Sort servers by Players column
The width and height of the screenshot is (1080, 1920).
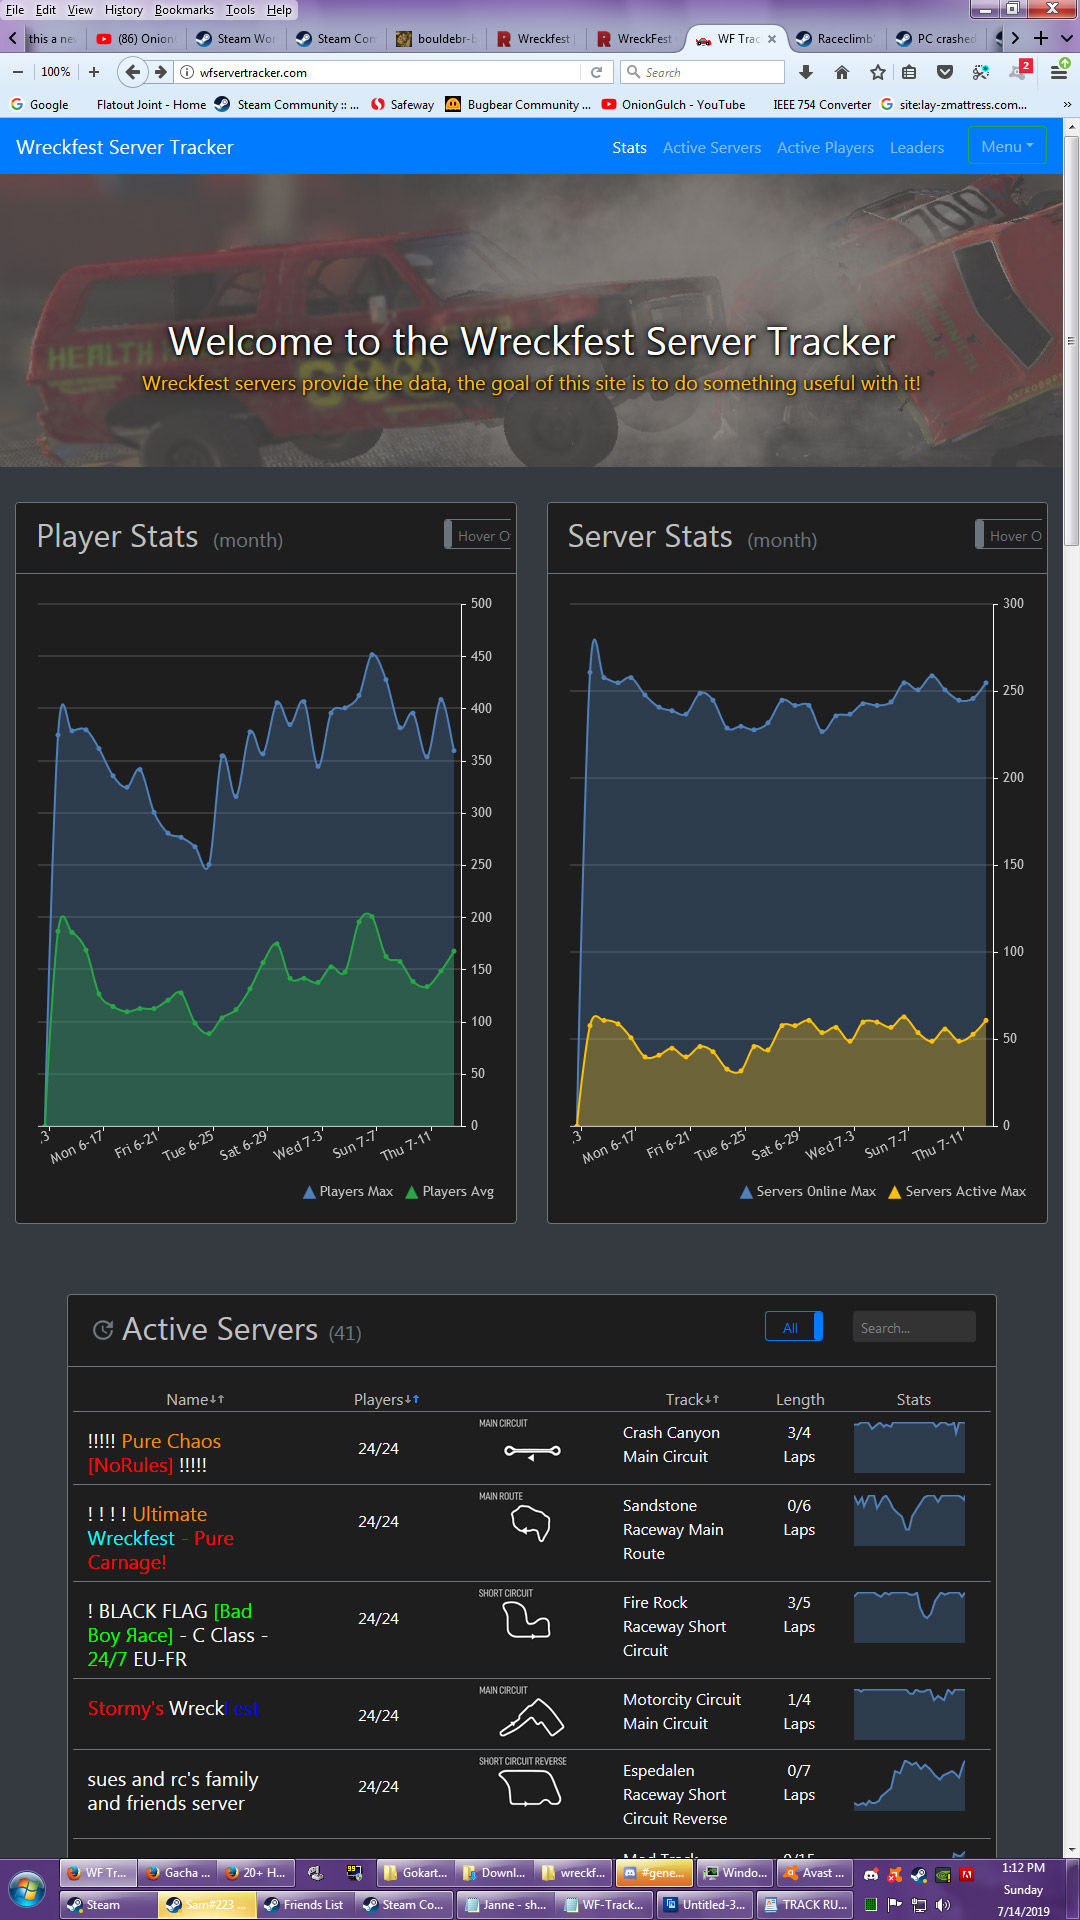[386, 1399]
